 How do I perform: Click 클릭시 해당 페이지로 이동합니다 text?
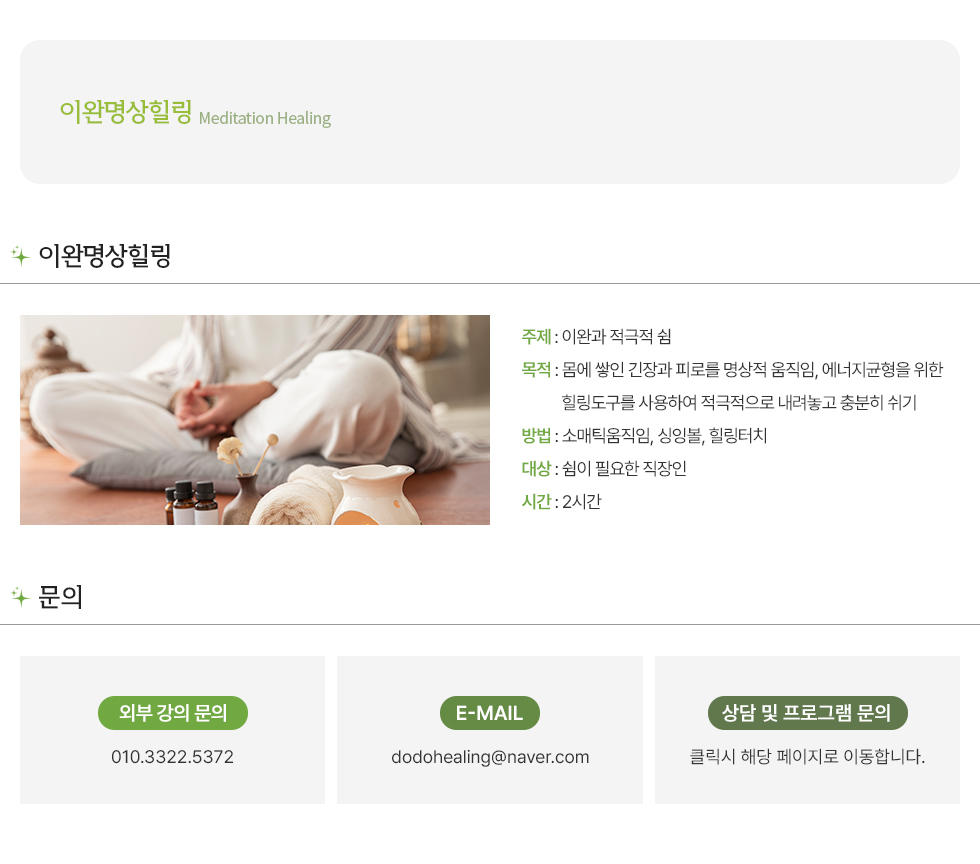(807, 757)
